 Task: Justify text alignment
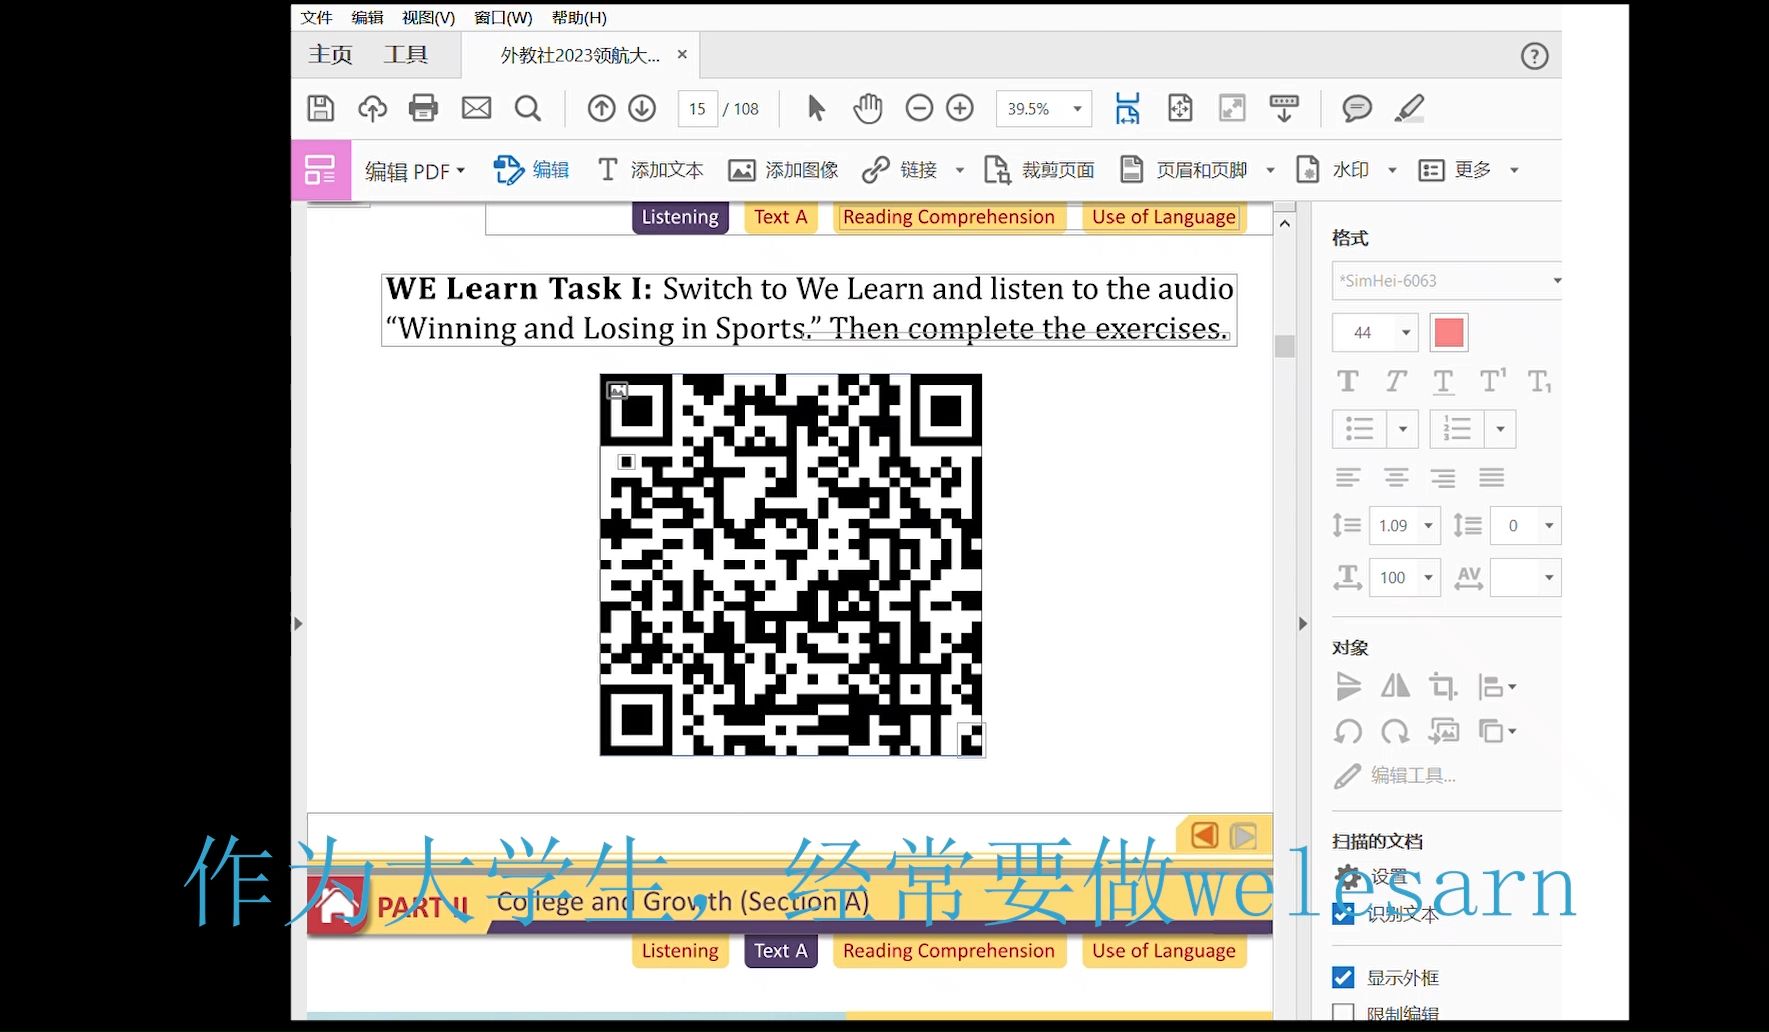[x=1491, y=477]
